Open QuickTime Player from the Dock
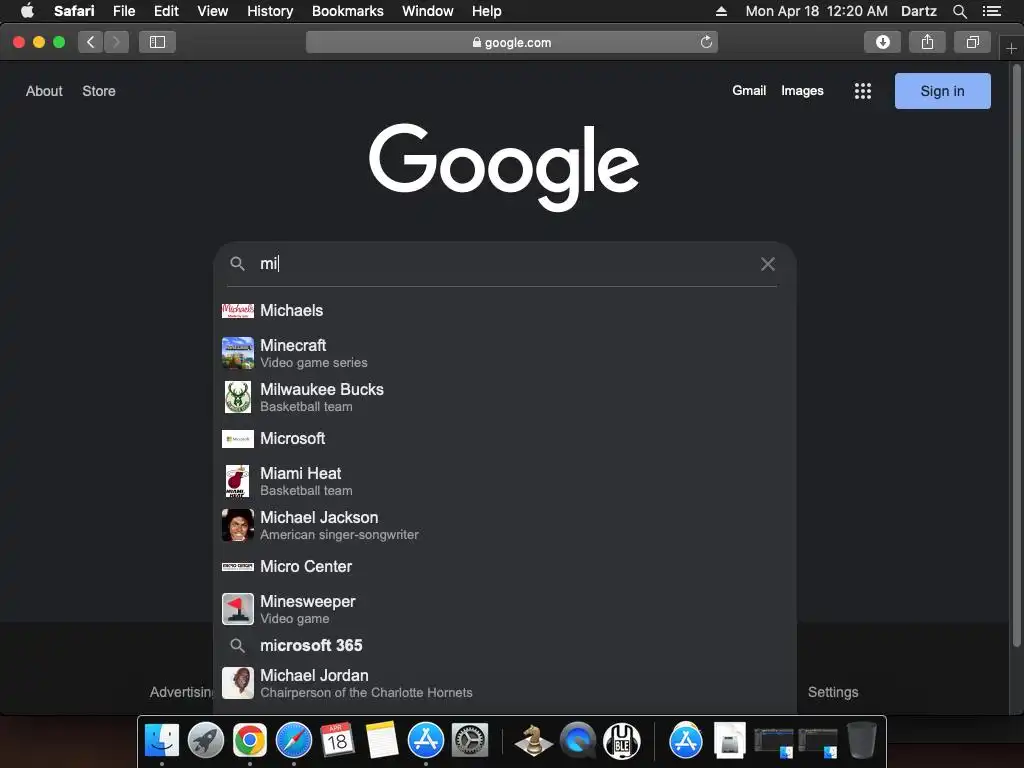This screenshot has height=768, width=1024. click(578, 740)
